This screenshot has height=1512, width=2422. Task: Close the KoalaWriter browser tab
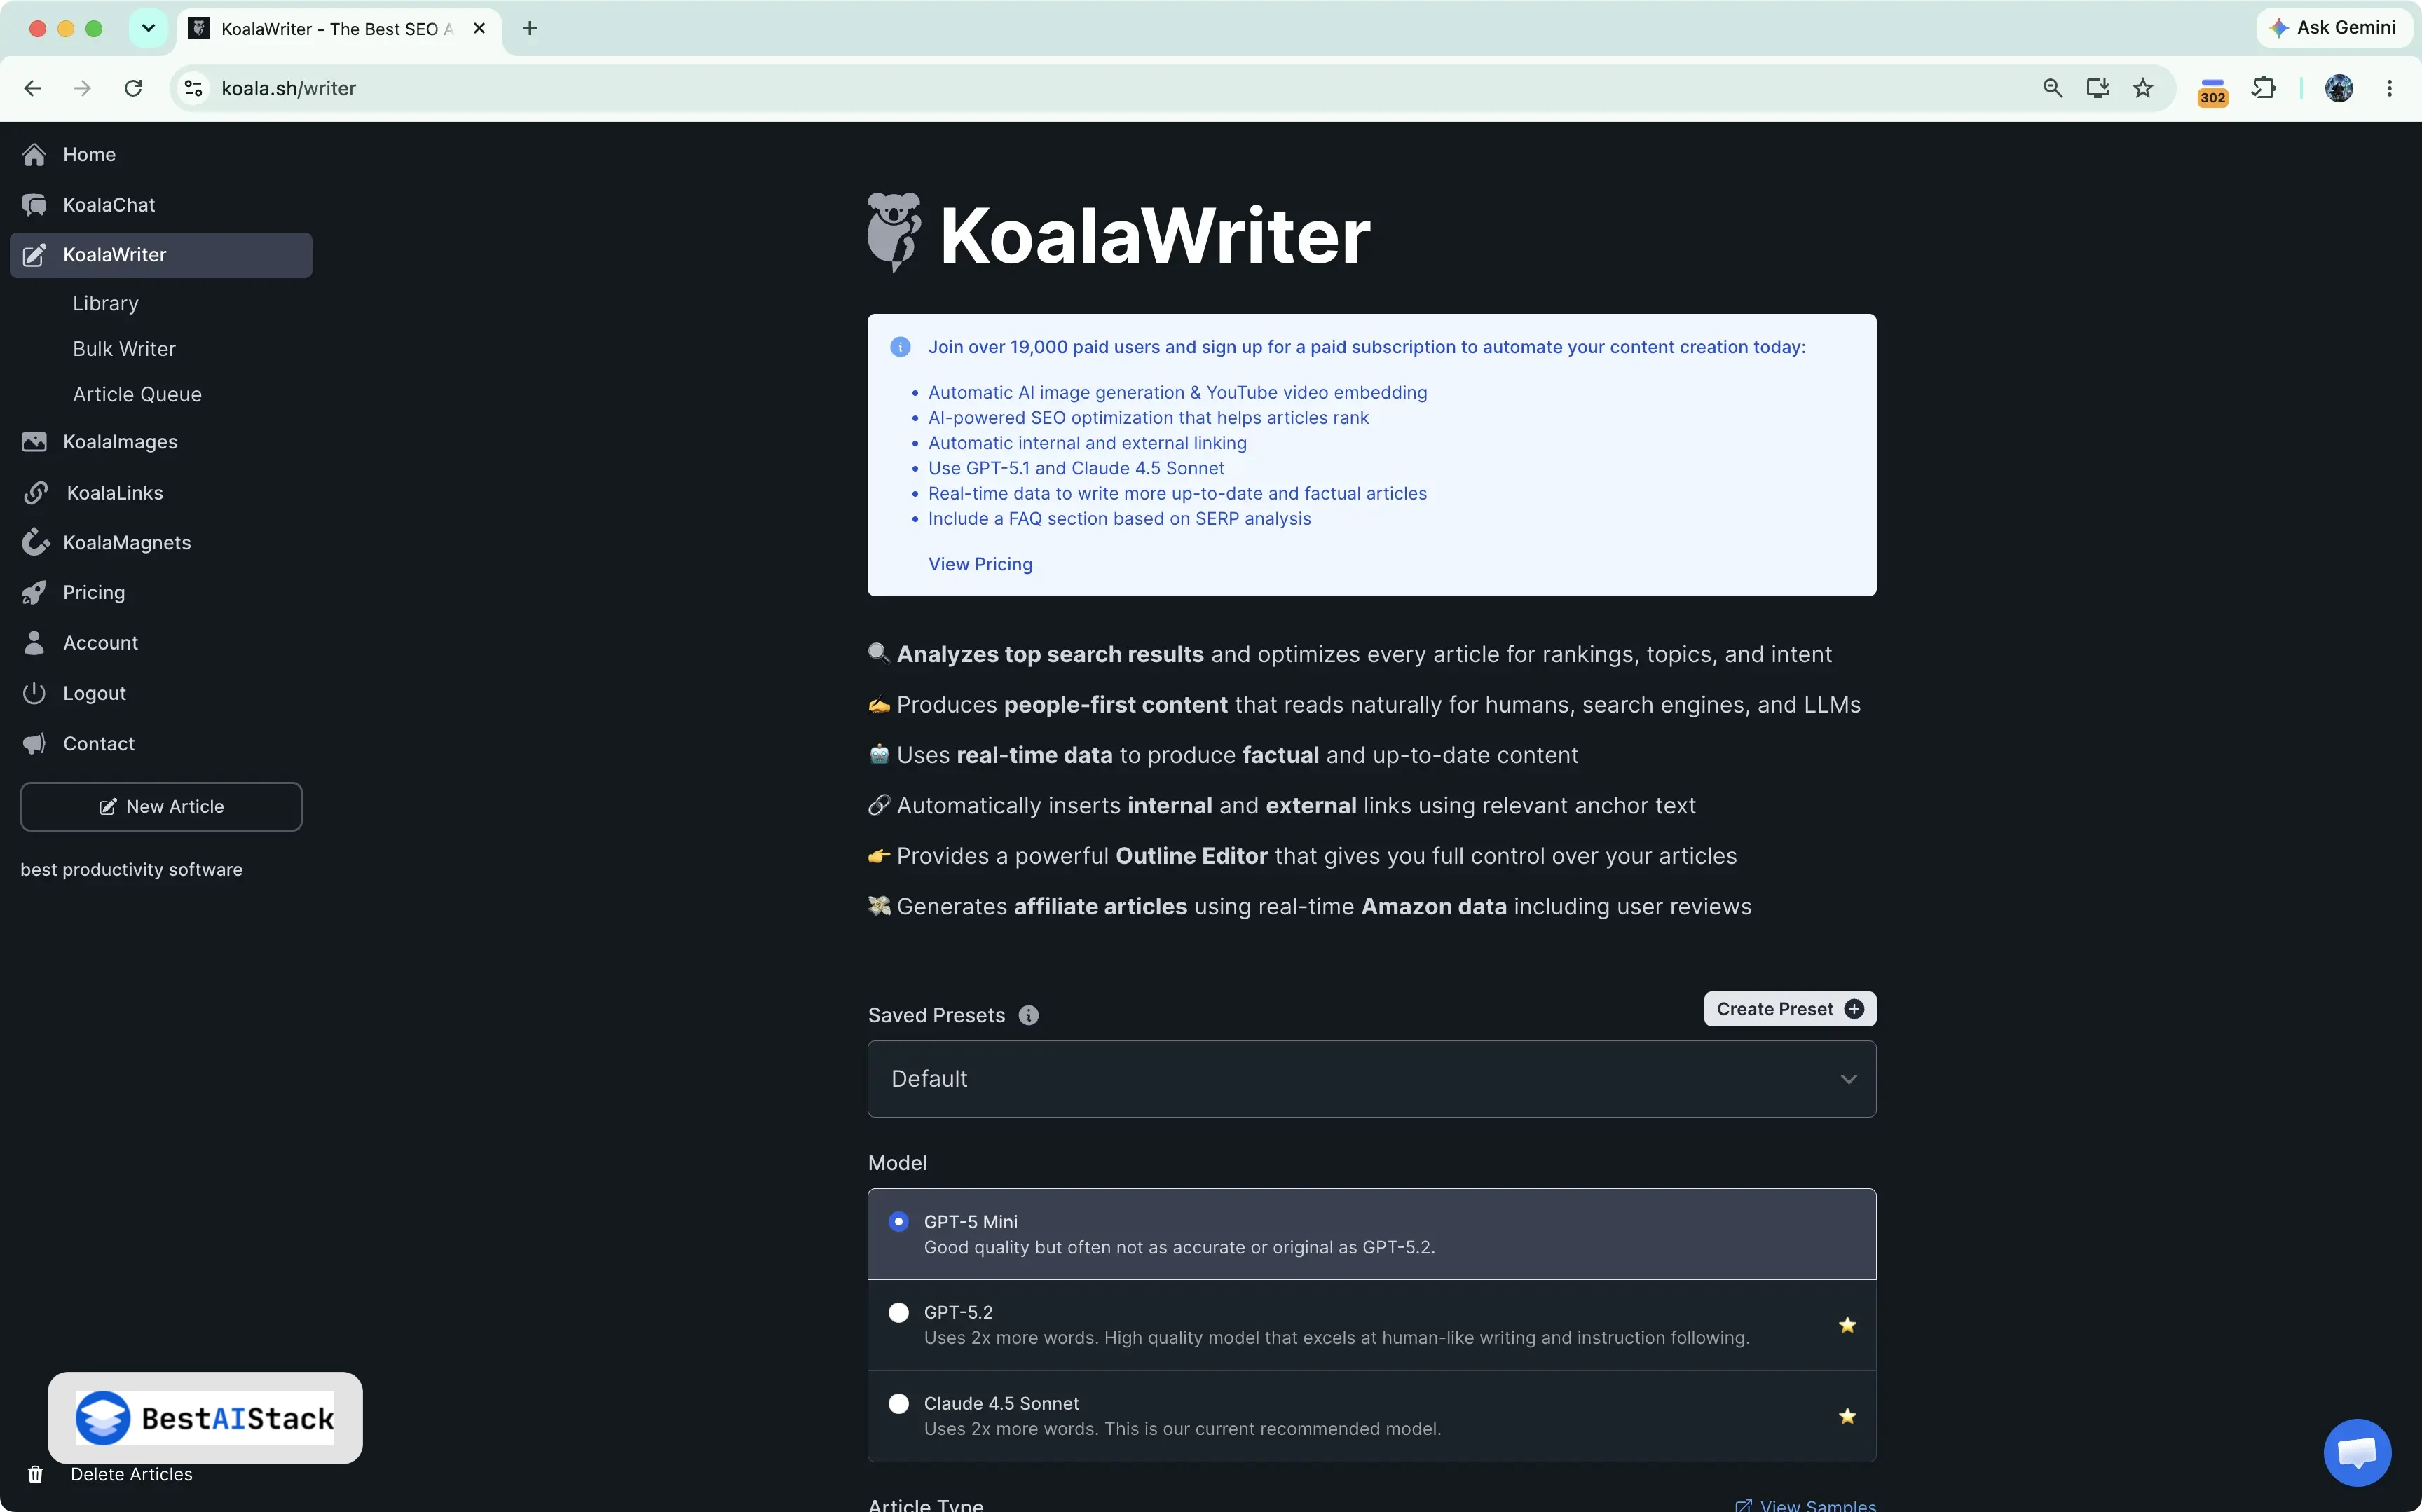tap(479, 28)
